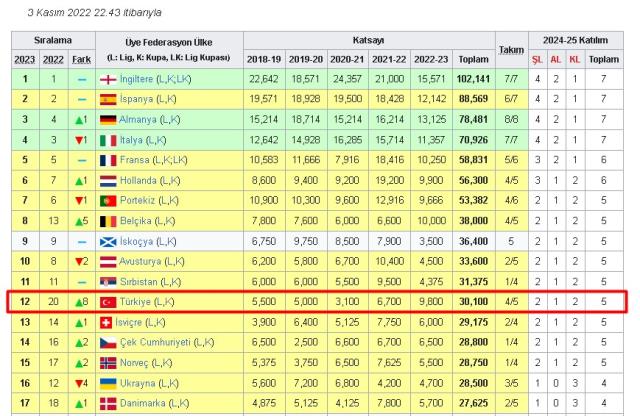Click the Denmark flag icon
Screen dimensions: 640x416
point(108,404)
